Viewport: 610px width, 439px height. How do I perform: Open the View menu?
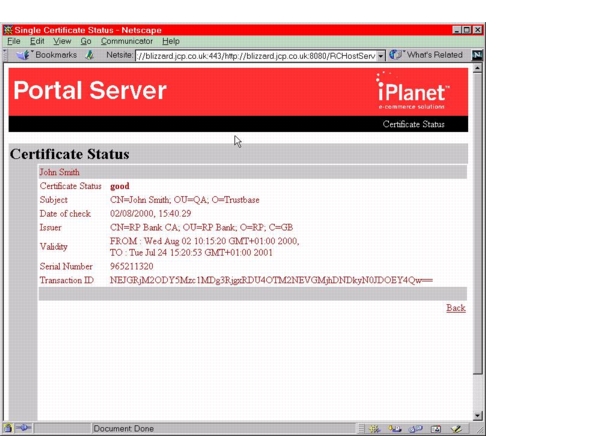pos(62,41)
